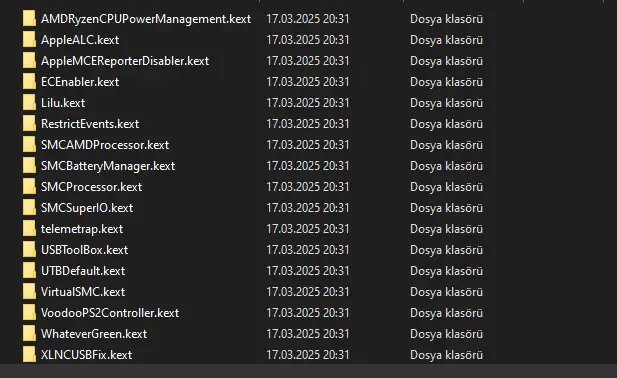Select the VirtualSMC.kext folder icon
Image resolution: width=617 pixels, height=378 pixels.
pyautogui.click(x=29, y=291)
